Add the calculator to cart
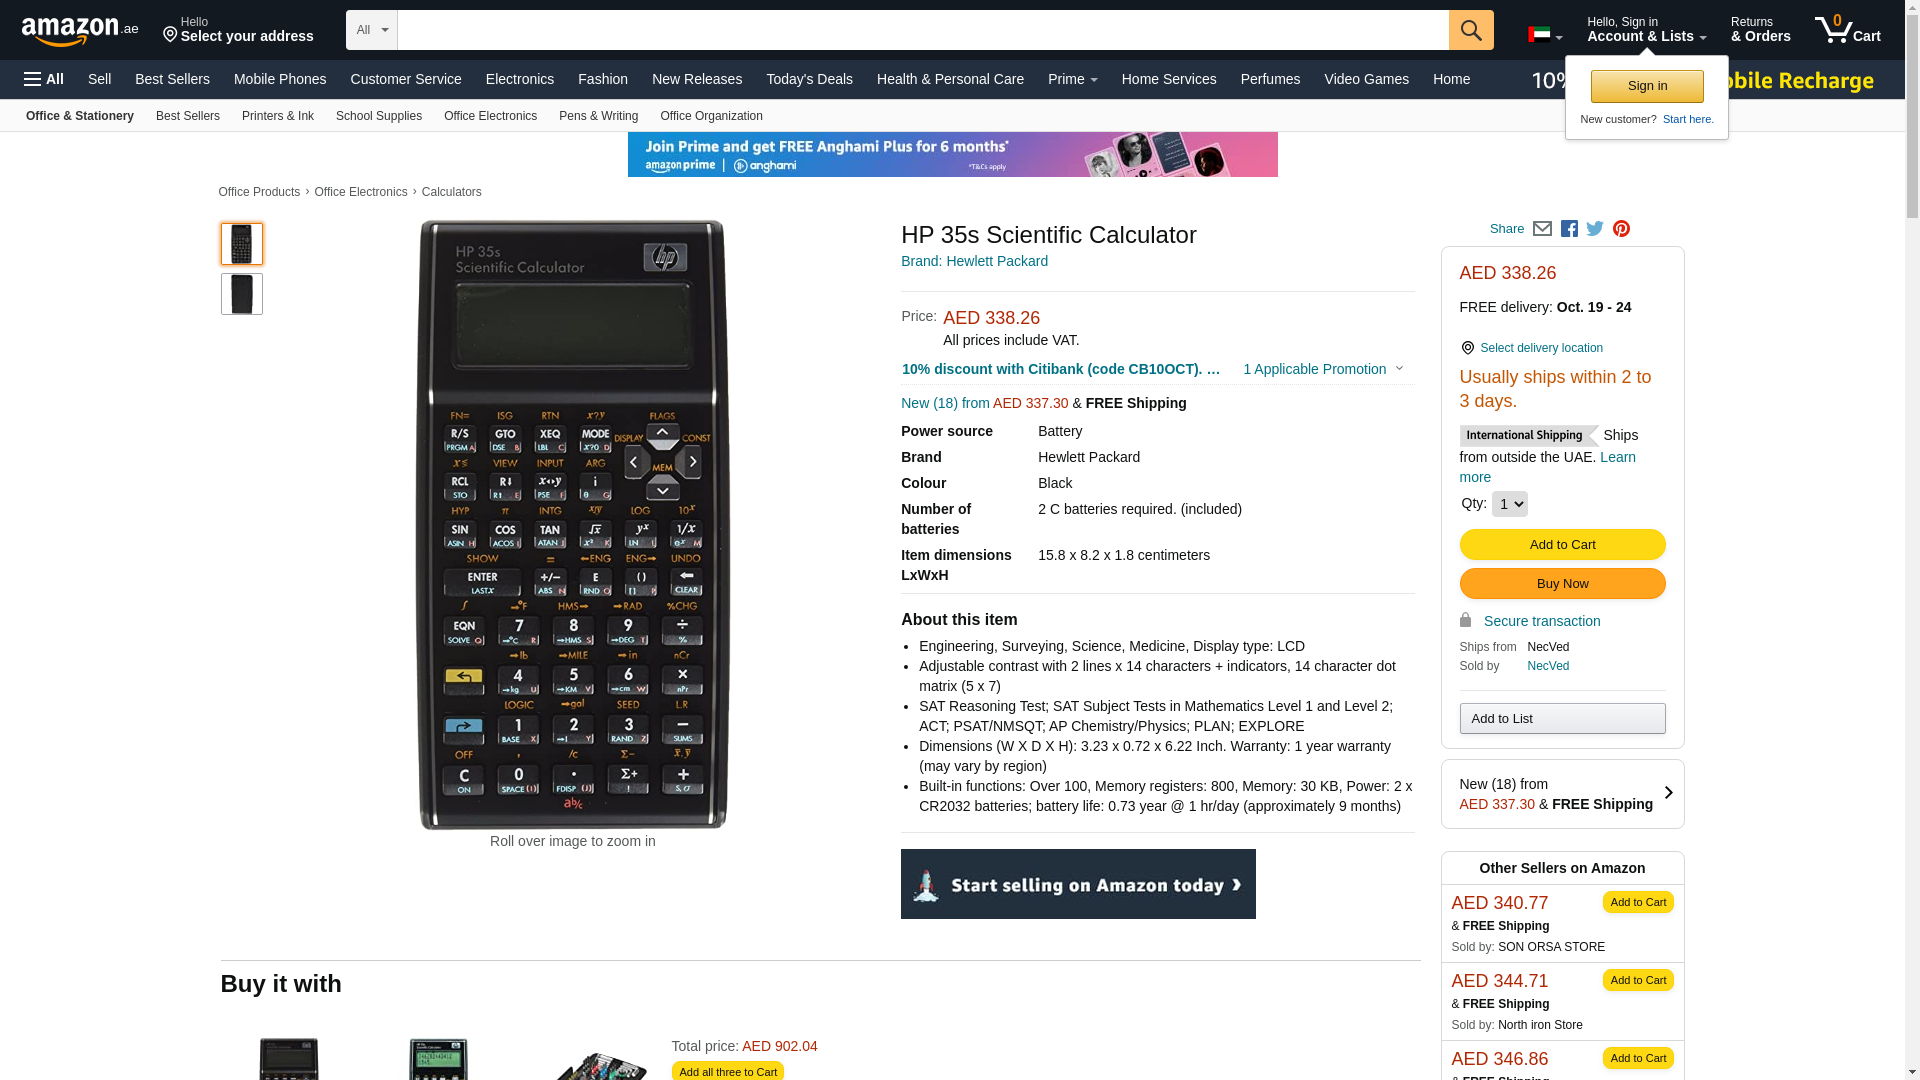Screen dimensions: 1920x1080 coord(1562,545)
